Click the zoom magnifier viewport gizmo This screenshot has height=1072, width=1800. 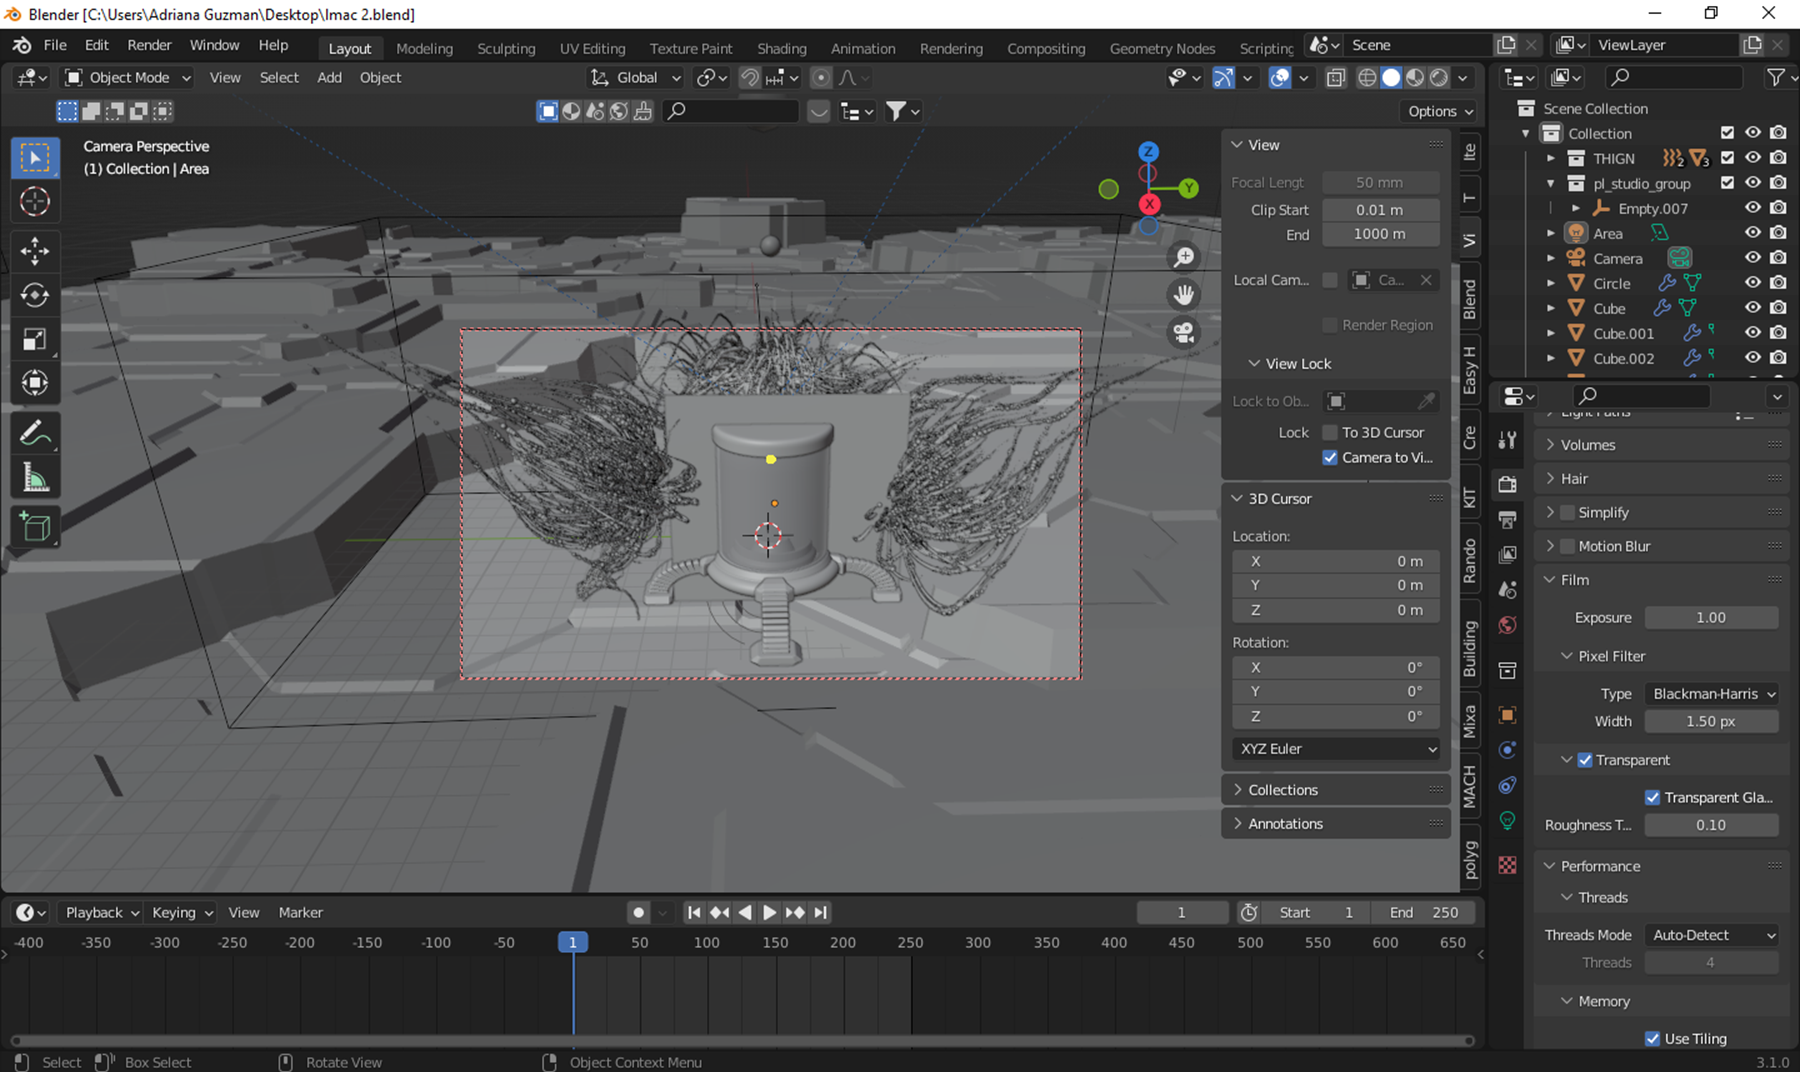(1184, 257)
